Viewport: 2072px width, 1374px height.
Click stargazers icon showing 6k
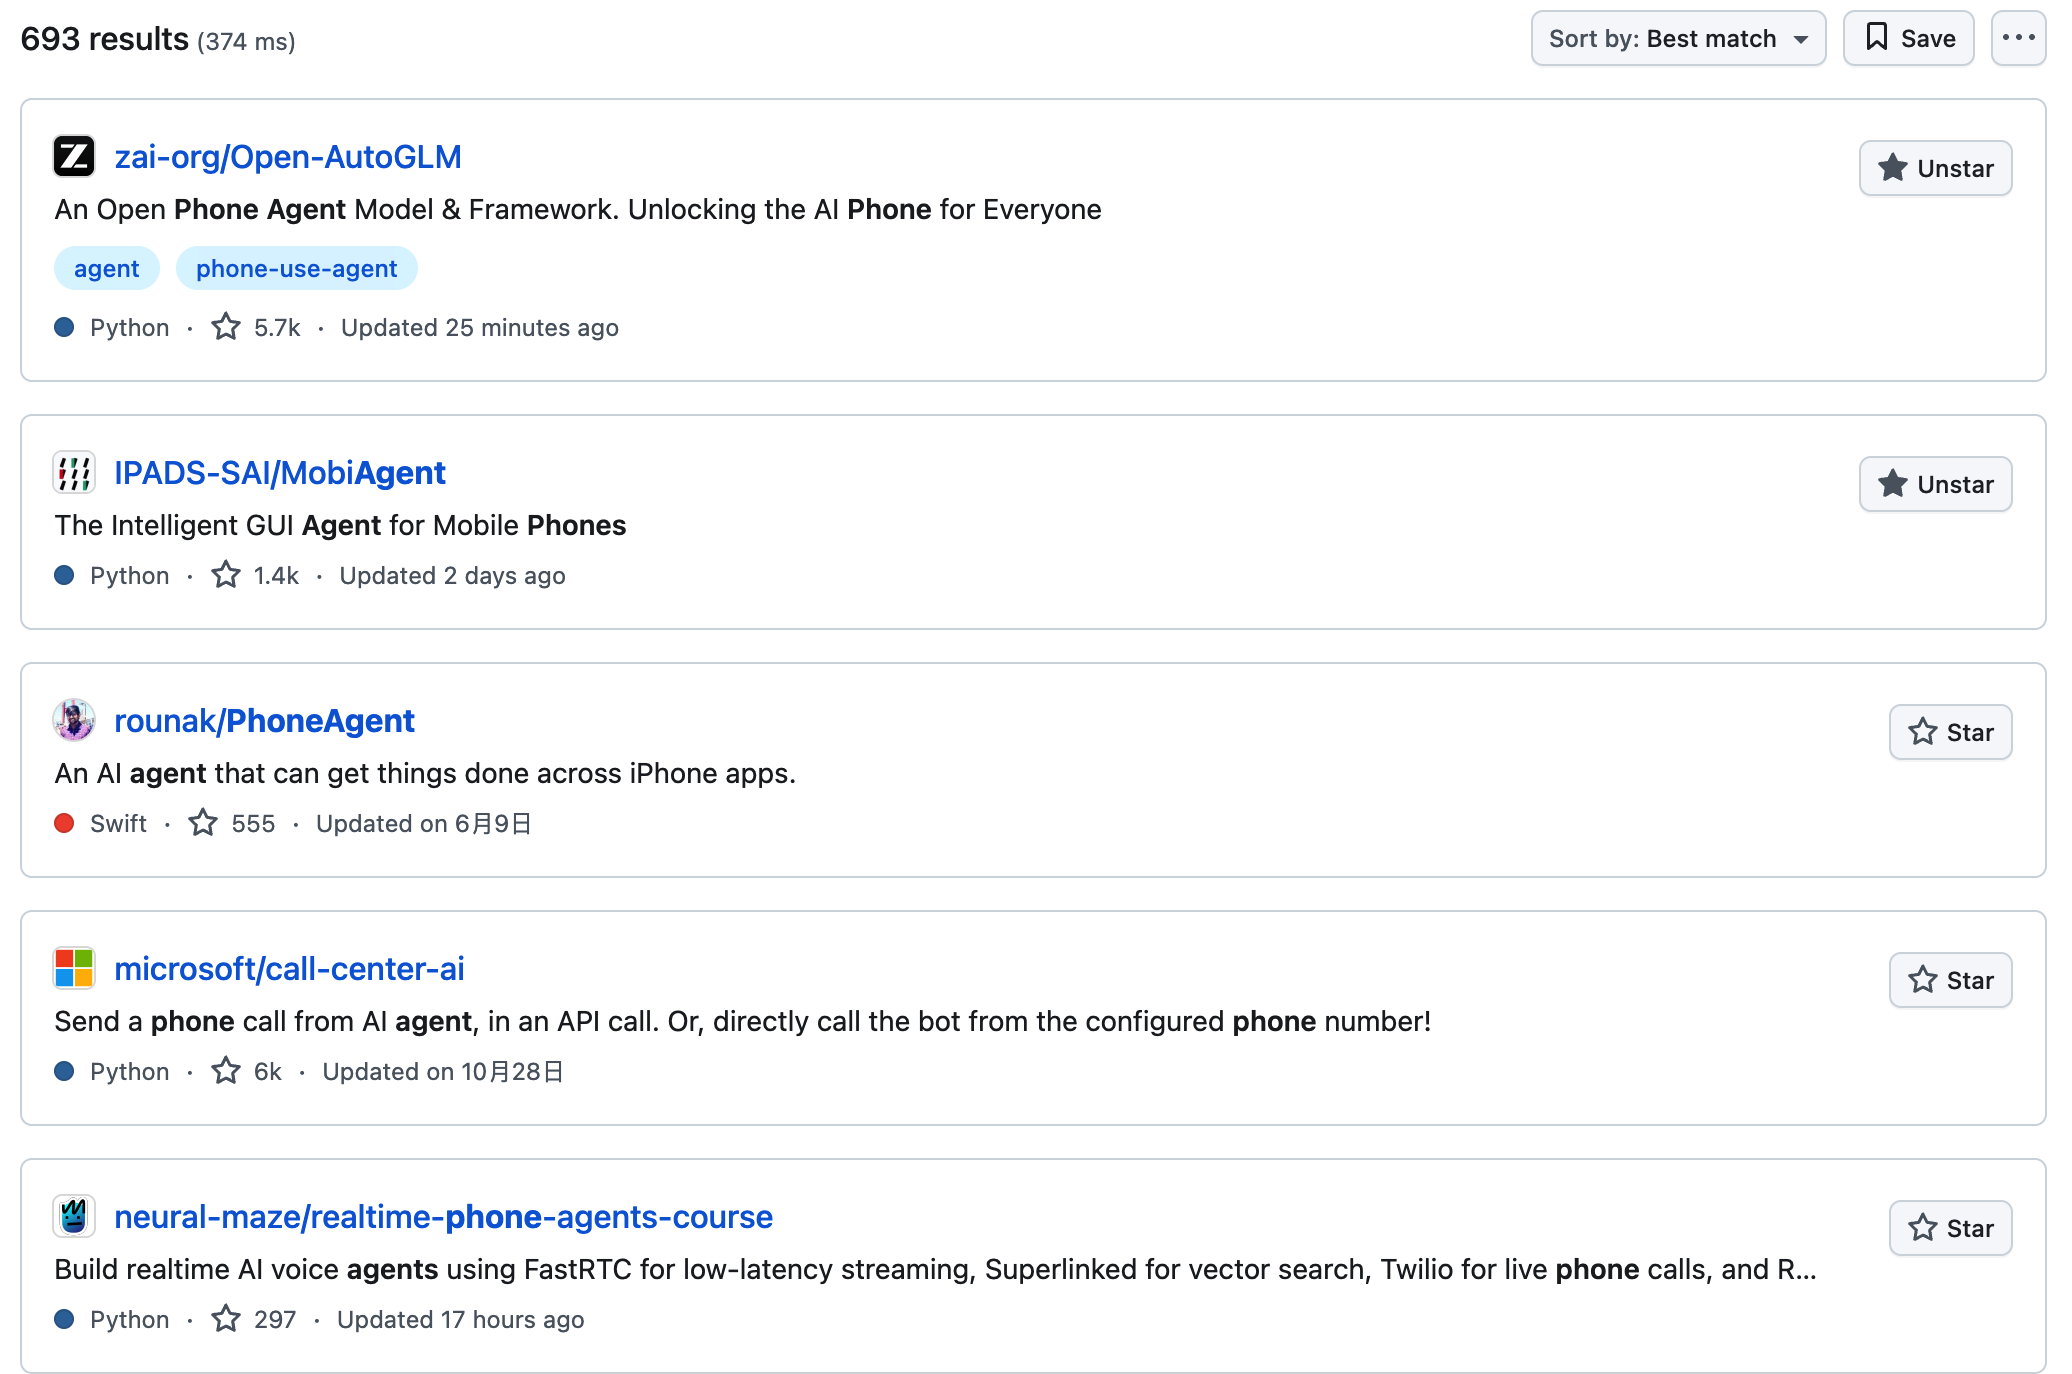coord(226,1071)
